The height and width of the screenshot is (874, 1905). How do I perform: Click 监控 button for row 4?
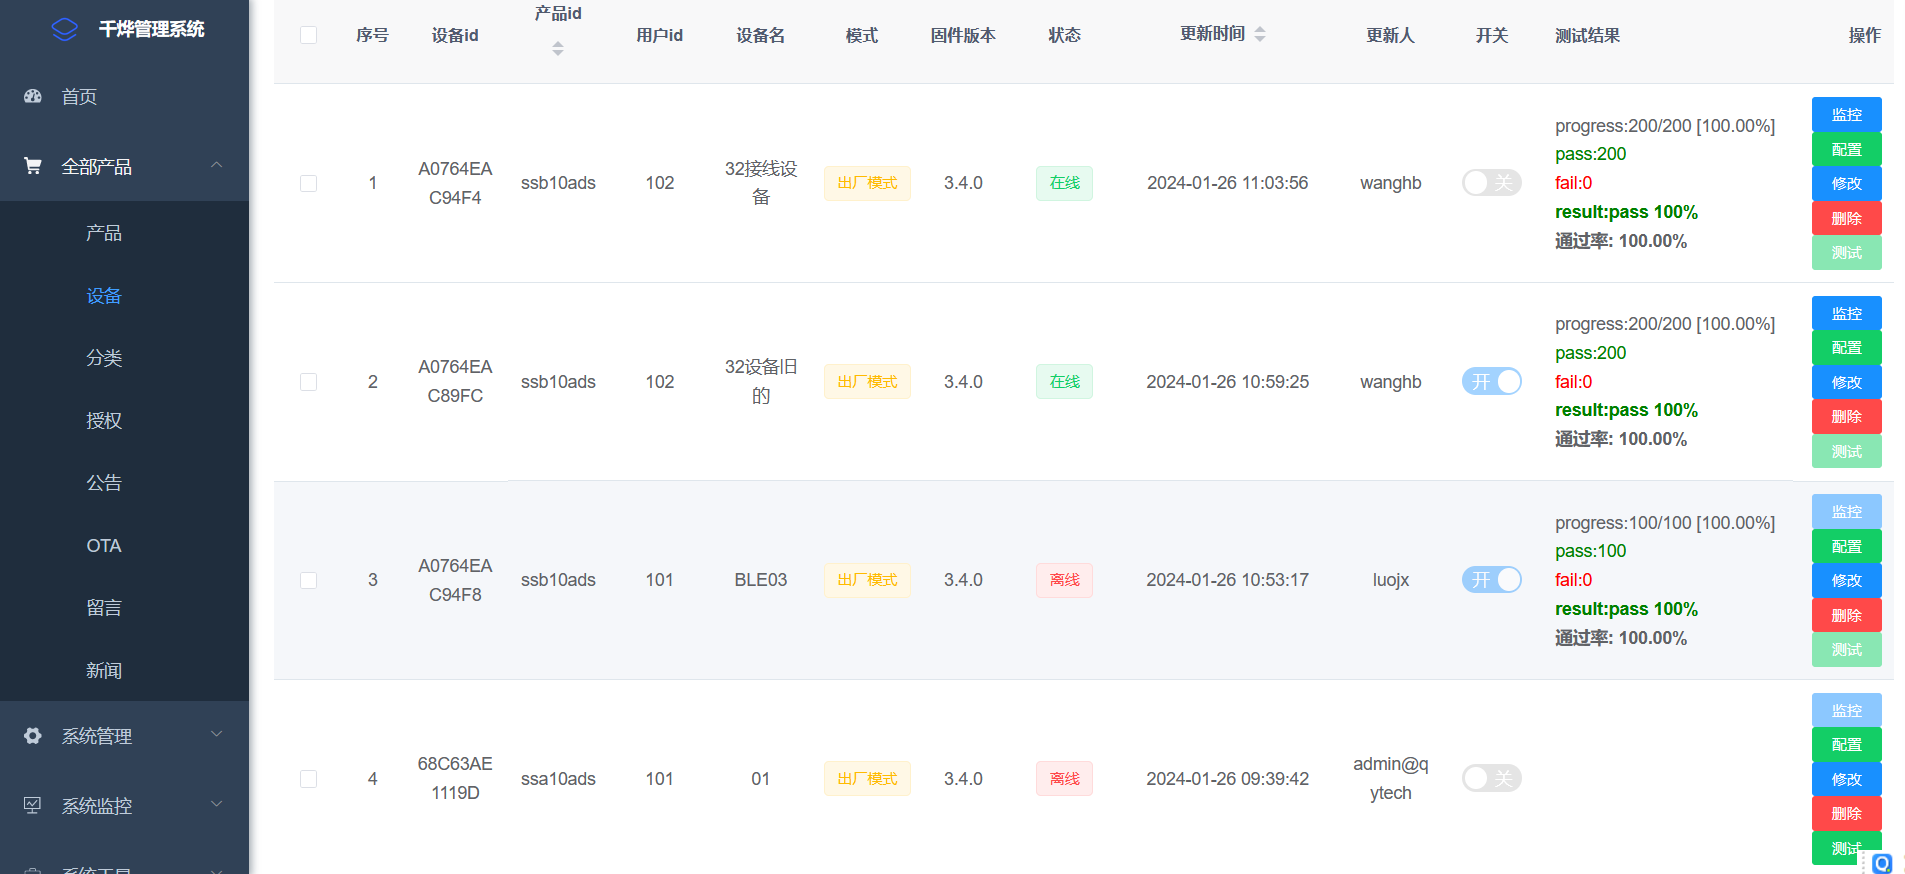pyautogui.click(x=1846, y=710)
